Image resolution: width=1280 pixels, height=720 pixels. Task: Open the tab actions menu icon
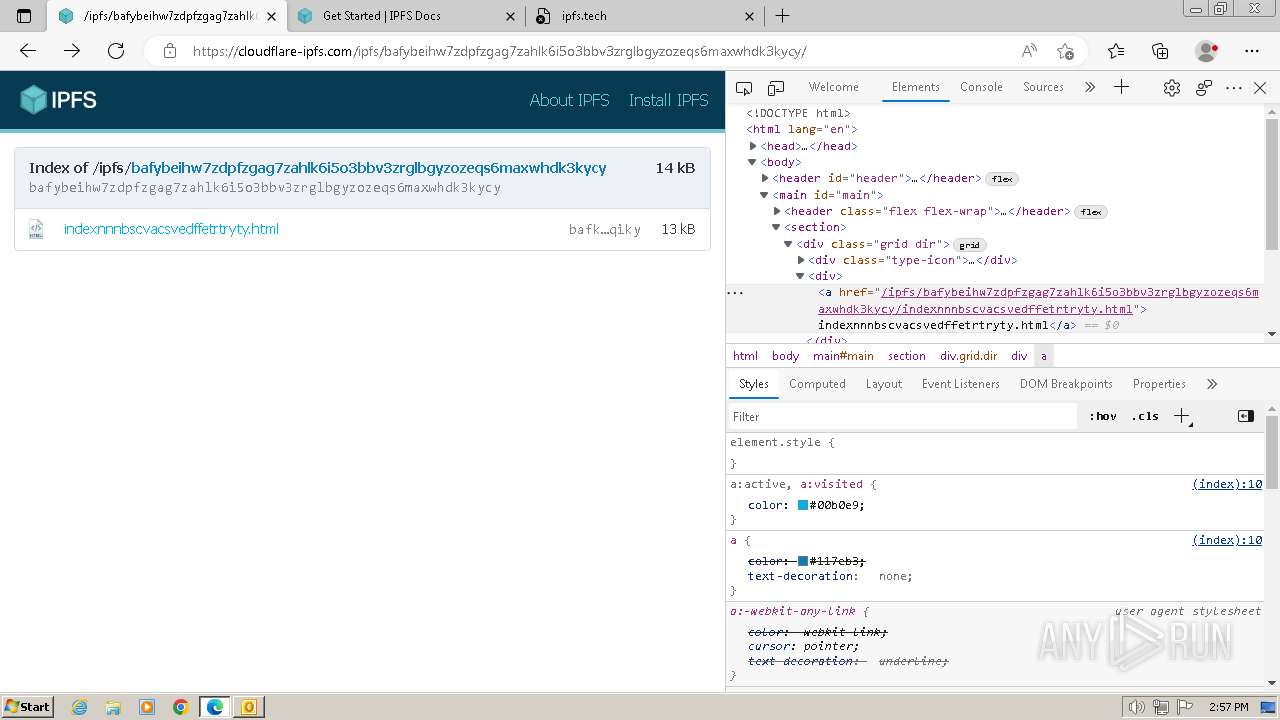coord(24,16)
